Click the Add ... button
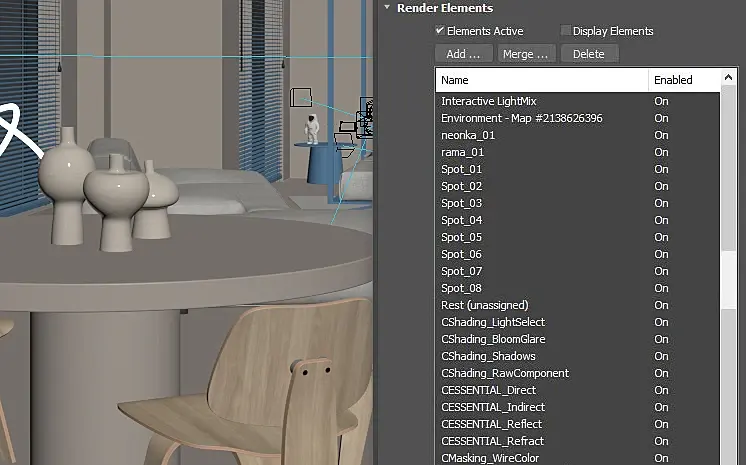Screen dimensions: 746x465 [463, 54]
